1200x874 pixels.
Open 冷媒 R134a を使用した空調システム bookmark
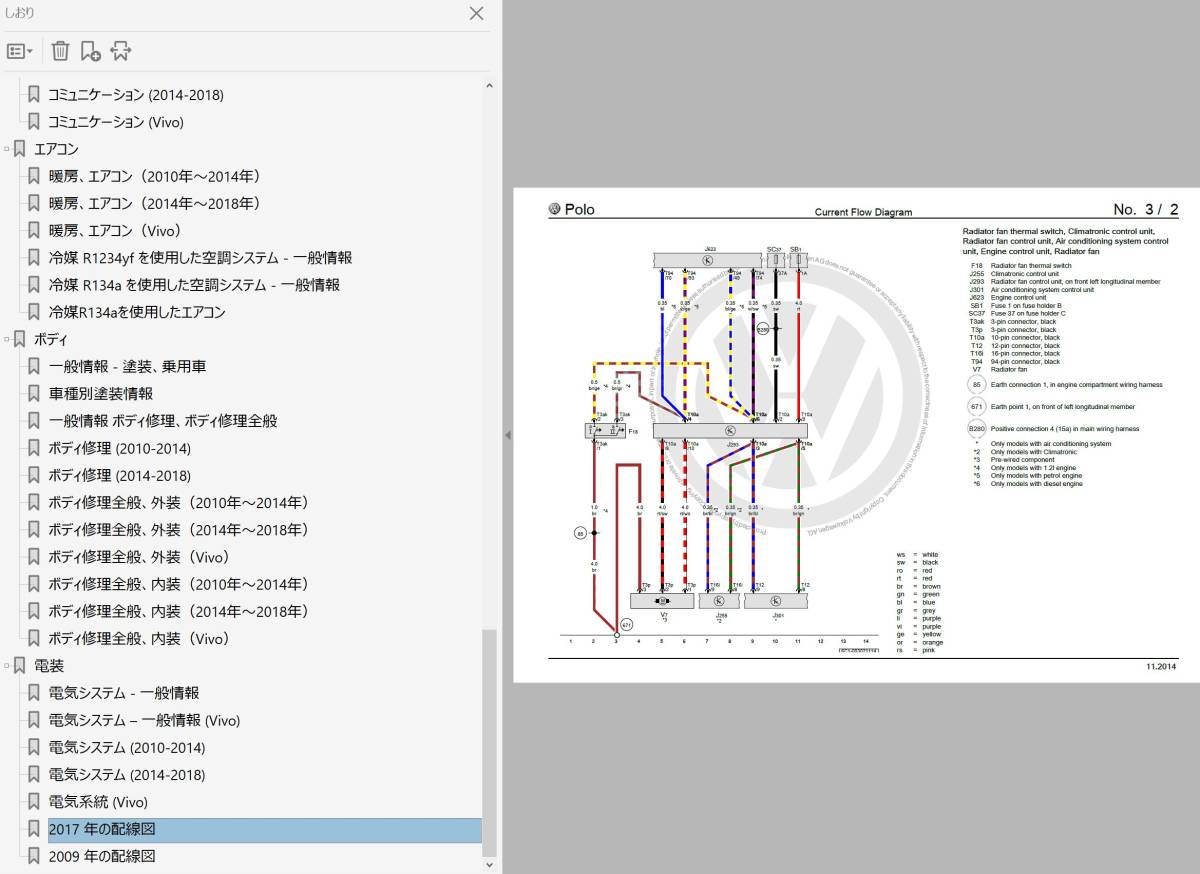pyautogui.click(x=194, y=285)
